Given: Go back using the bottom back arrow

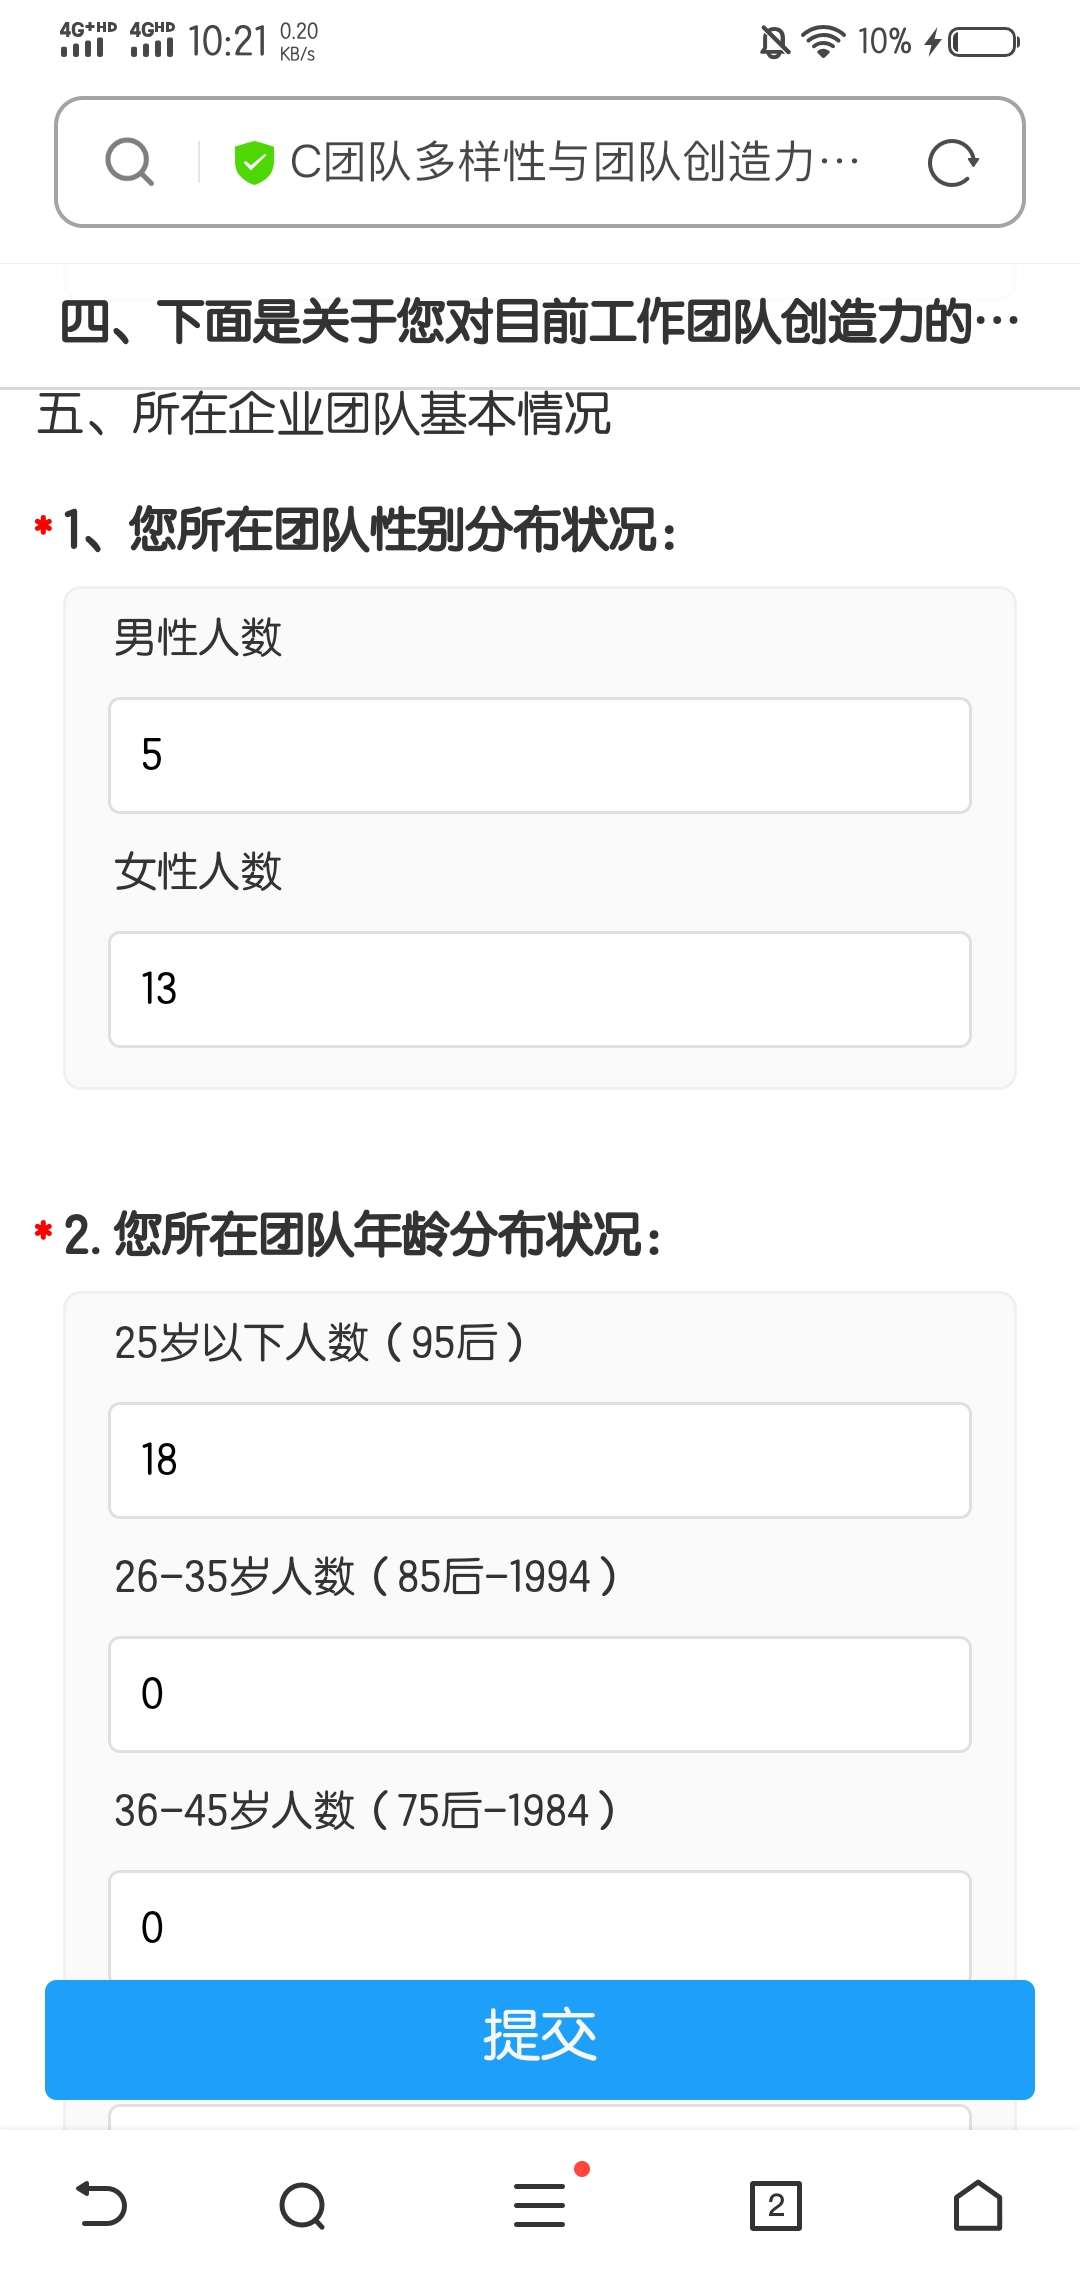Looking at the screenshot, I should coord(102,2205).
